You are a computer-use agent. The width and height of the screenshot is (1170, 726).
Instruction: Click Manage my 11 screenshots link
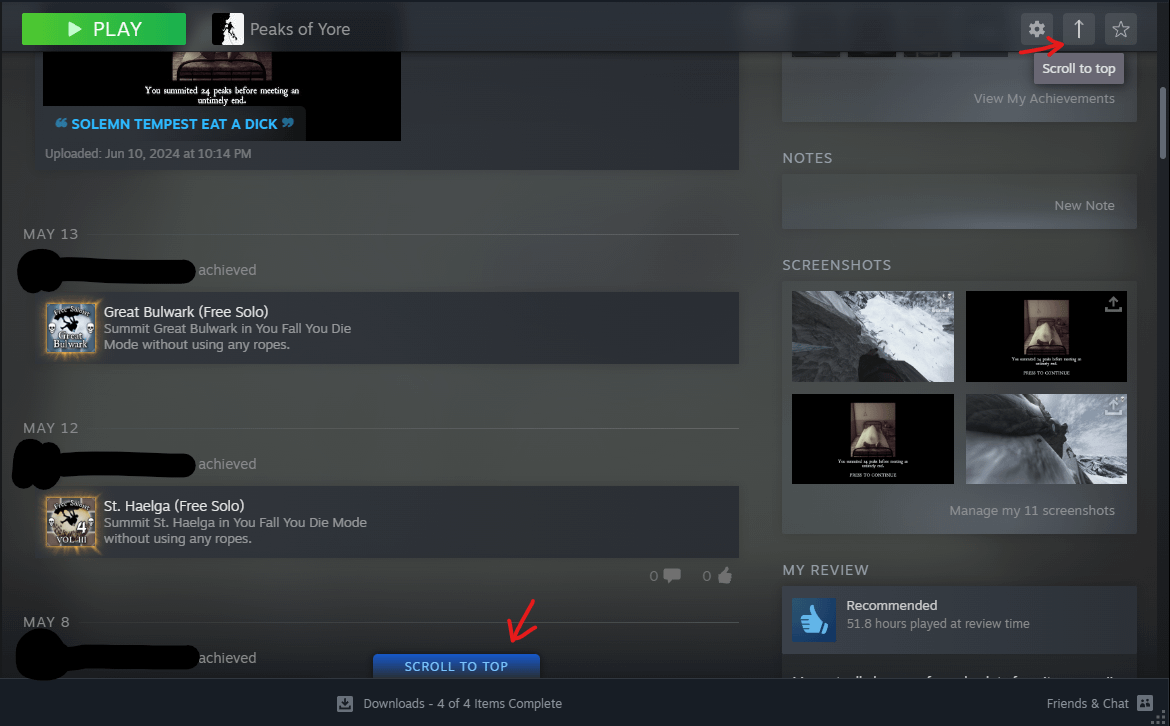[x=1031, y=510]
